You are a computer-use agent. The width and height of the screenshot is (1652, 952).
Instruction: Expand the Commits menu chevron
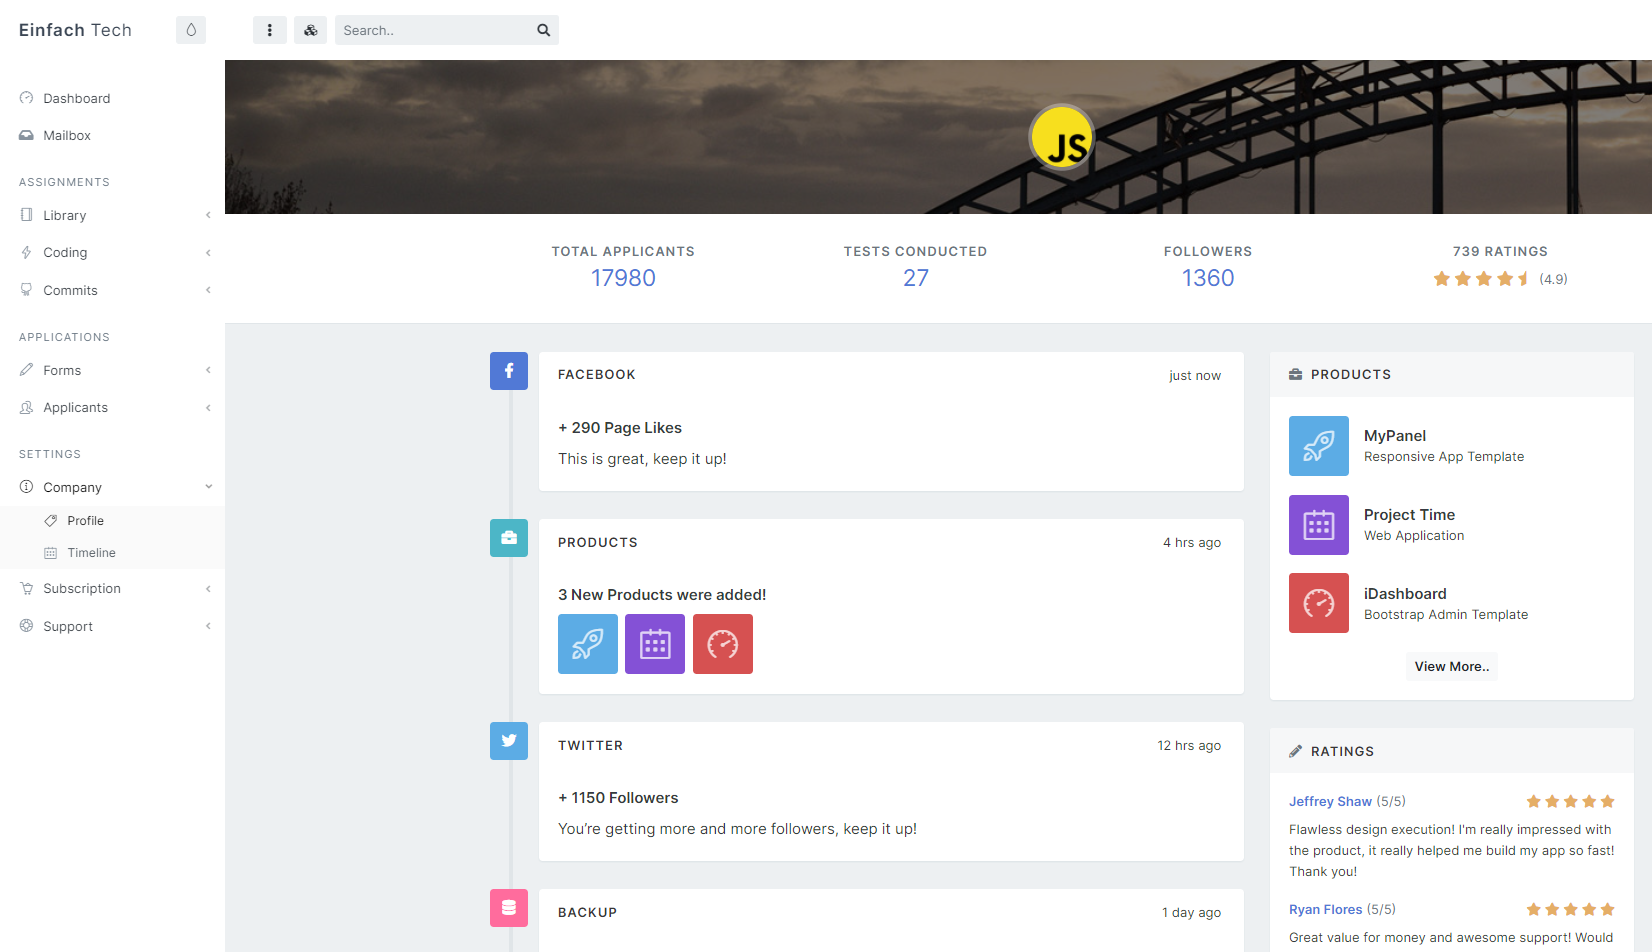click(x=208, y=290)
